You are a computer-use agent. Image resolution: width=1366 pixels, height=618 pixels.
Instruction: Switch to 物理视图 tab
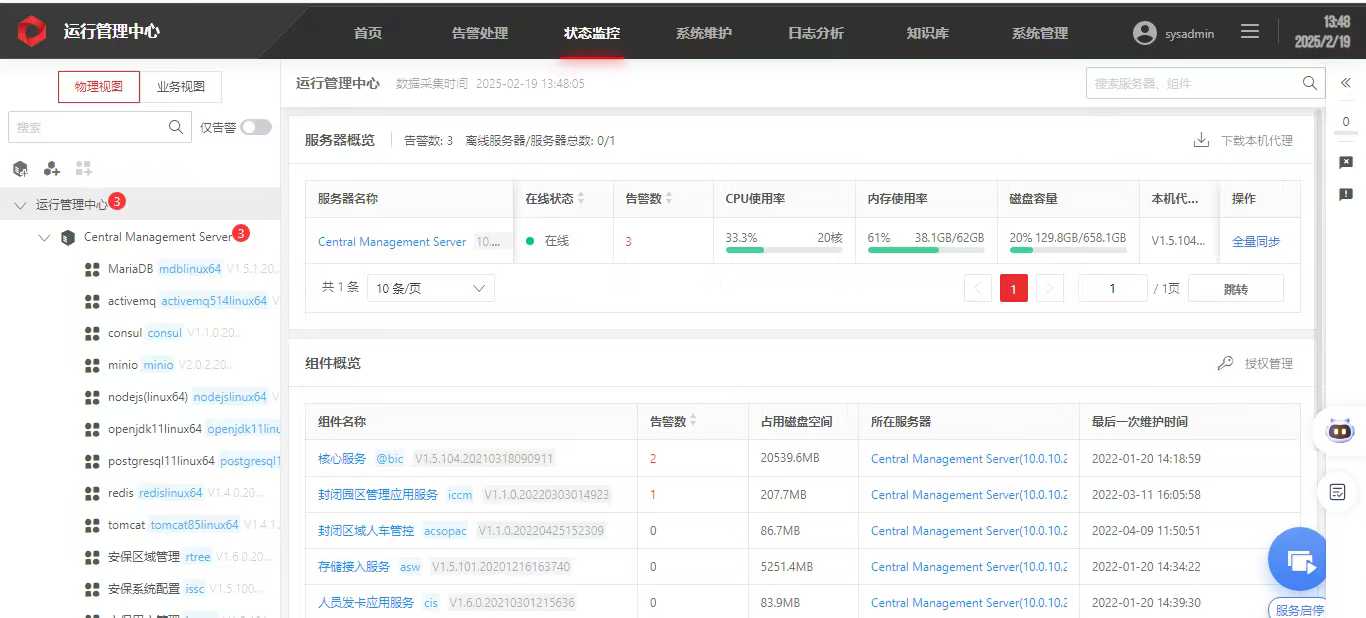98,87
